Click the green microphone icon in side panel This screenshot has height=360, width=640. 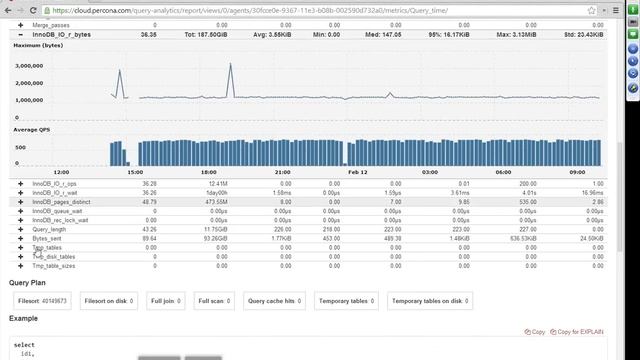[633, 8]
